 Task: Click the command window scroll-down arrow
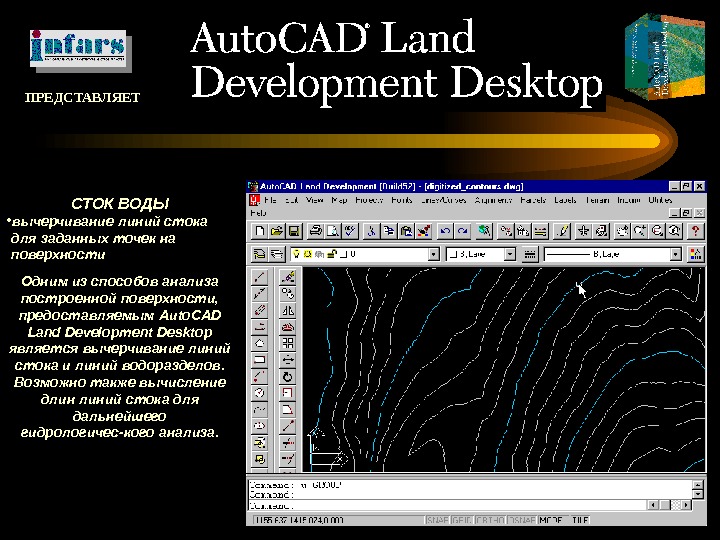click(x=698, y=494)
